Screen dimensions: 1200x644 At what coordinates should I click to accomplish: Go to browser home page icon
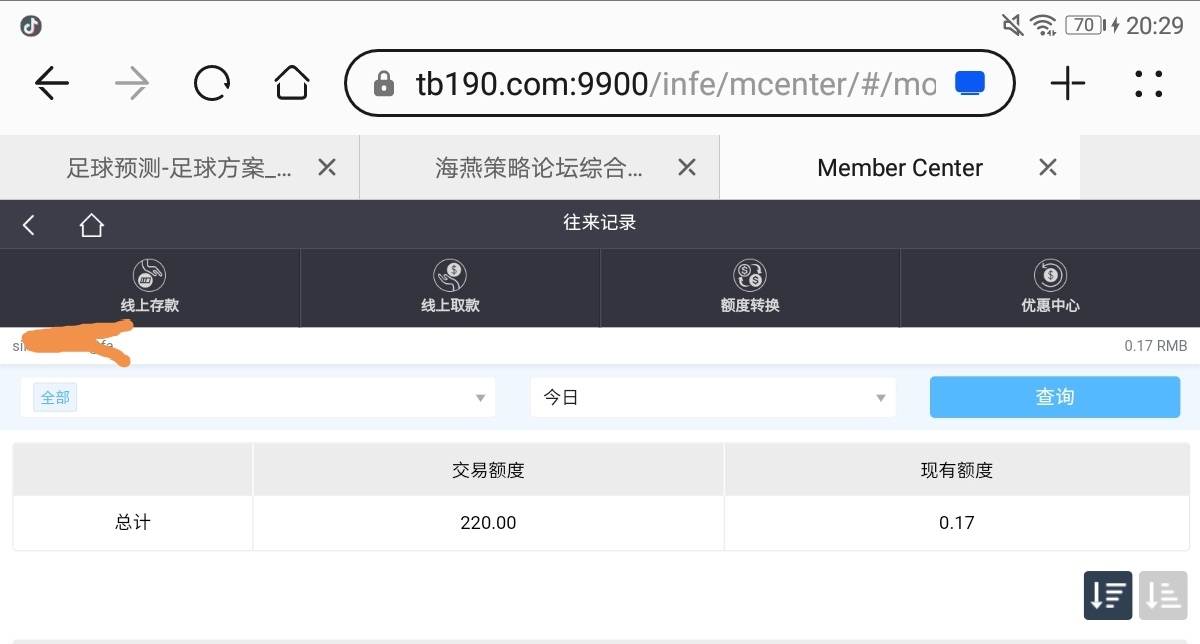[x=292, y=84]
